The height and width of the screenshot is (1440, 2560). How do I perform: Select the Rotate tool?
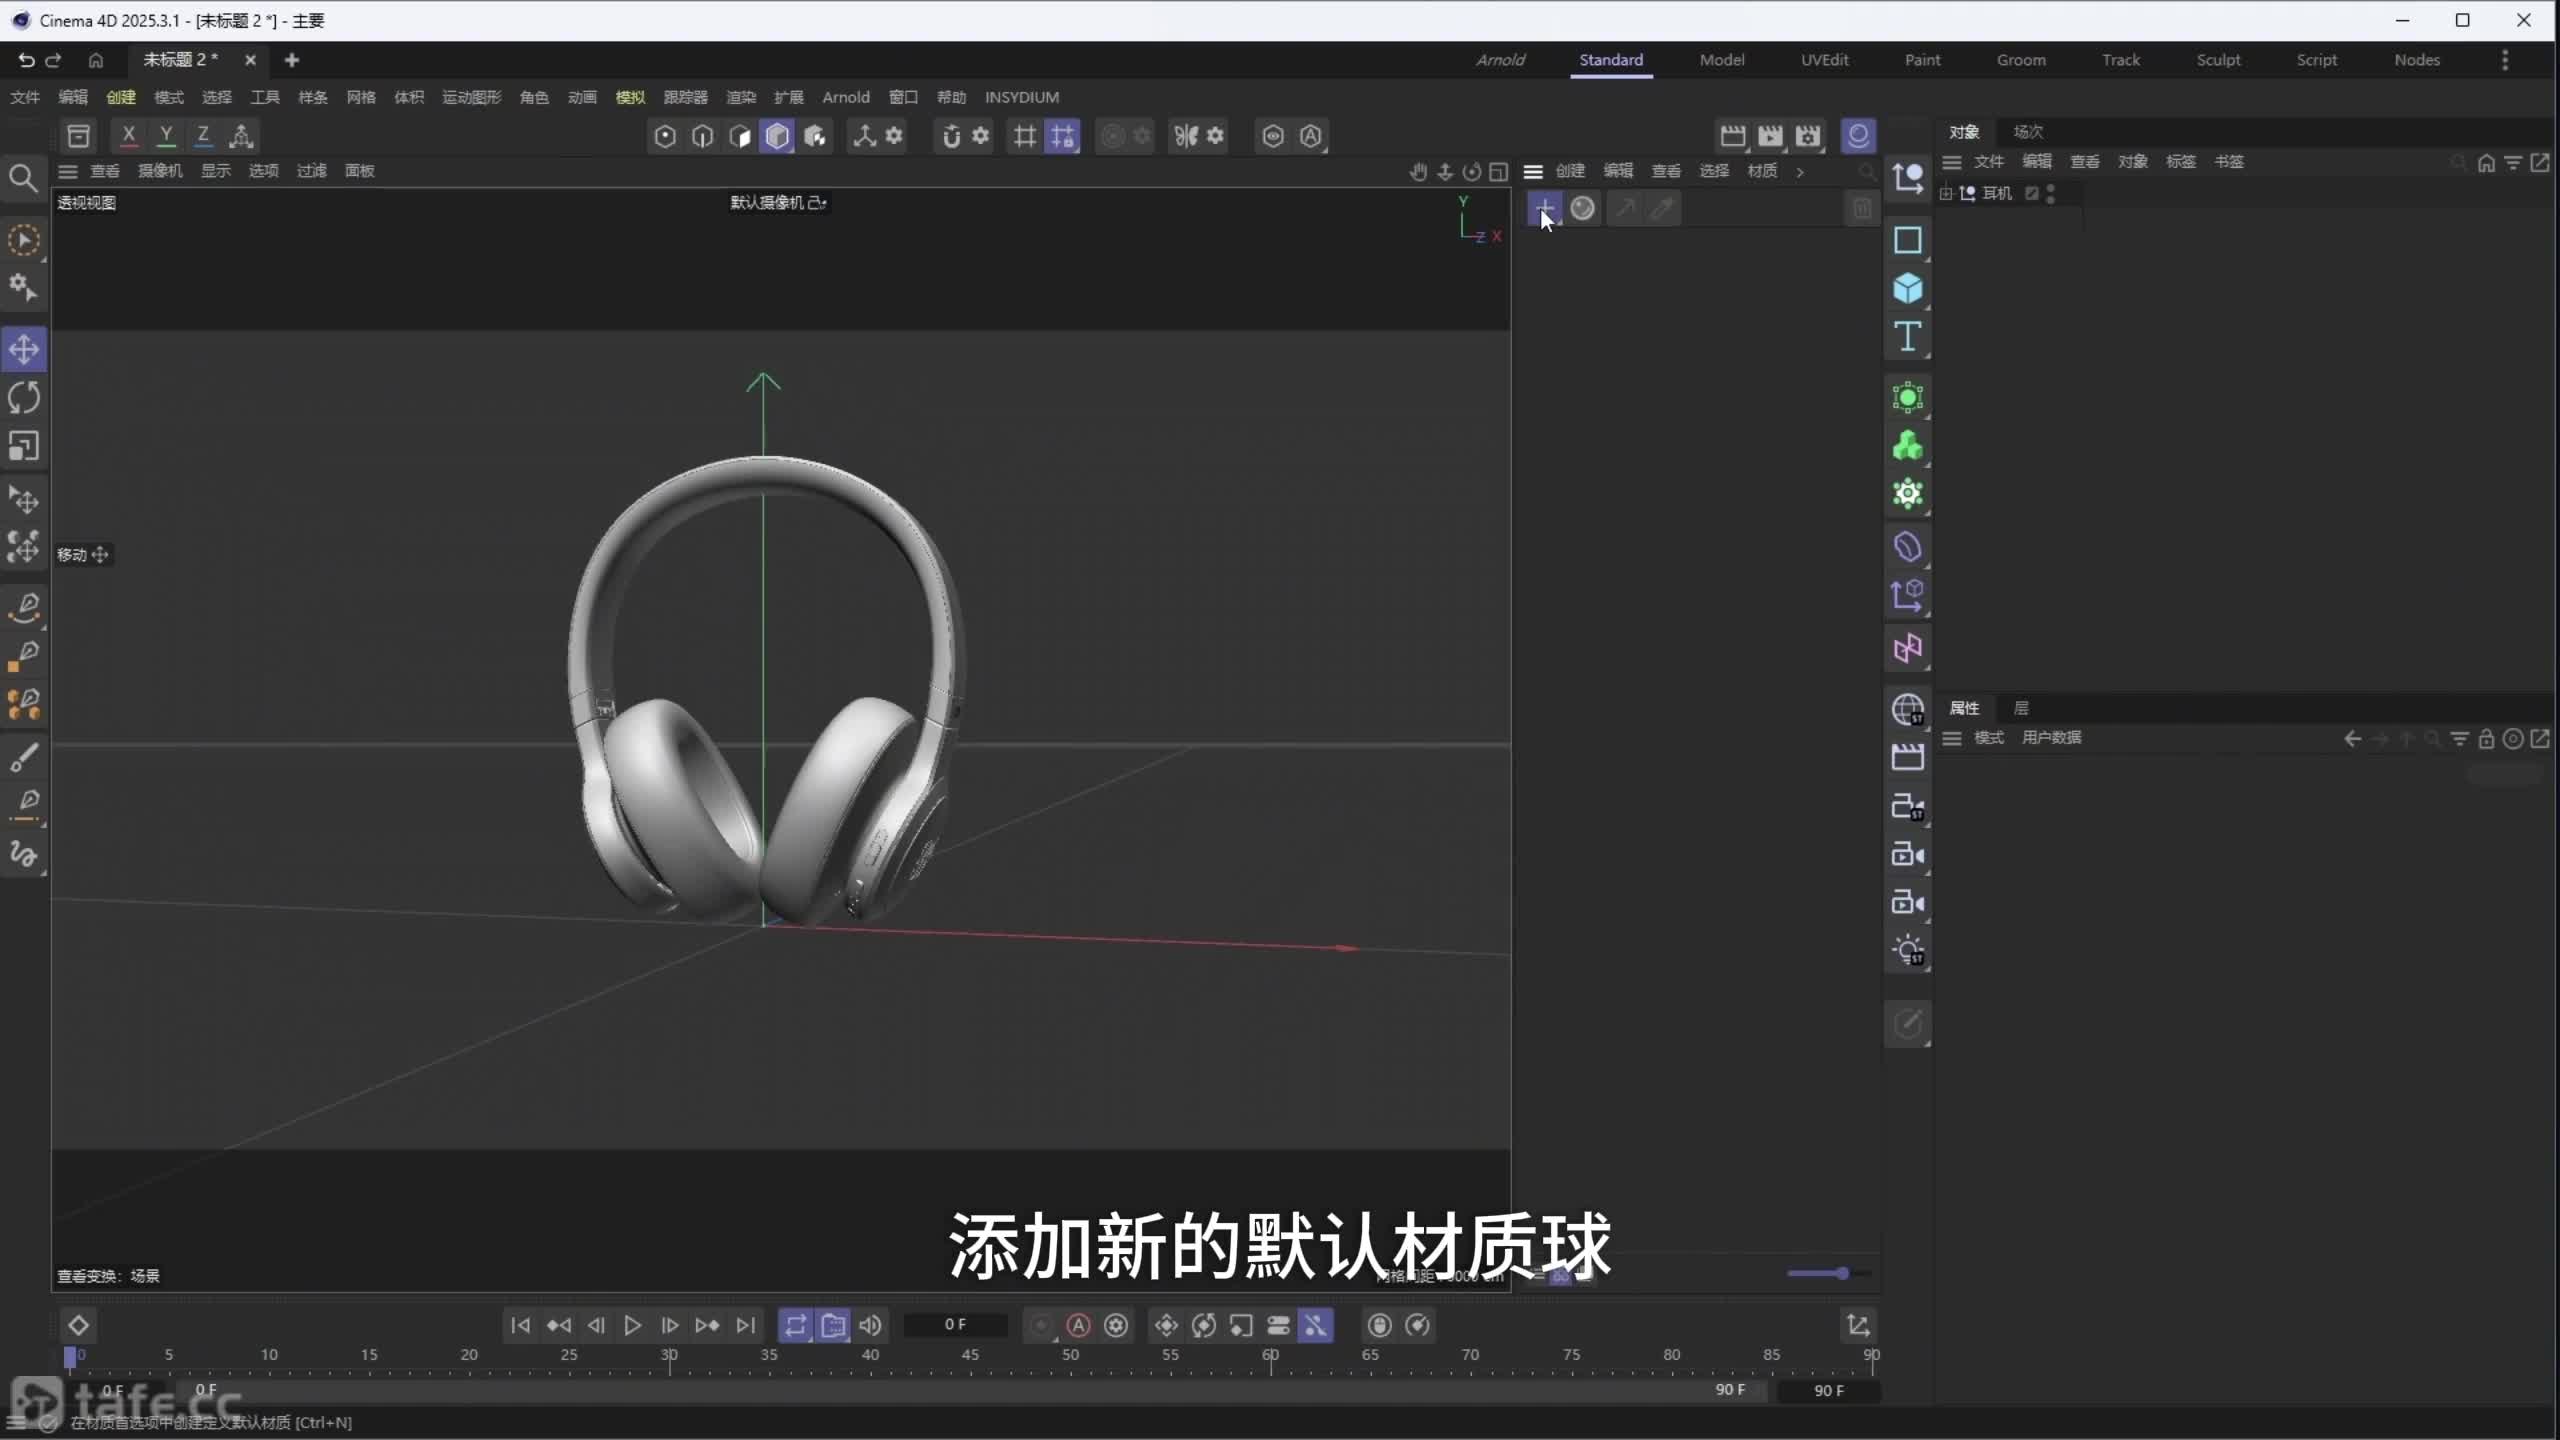(x=24, y=398)
